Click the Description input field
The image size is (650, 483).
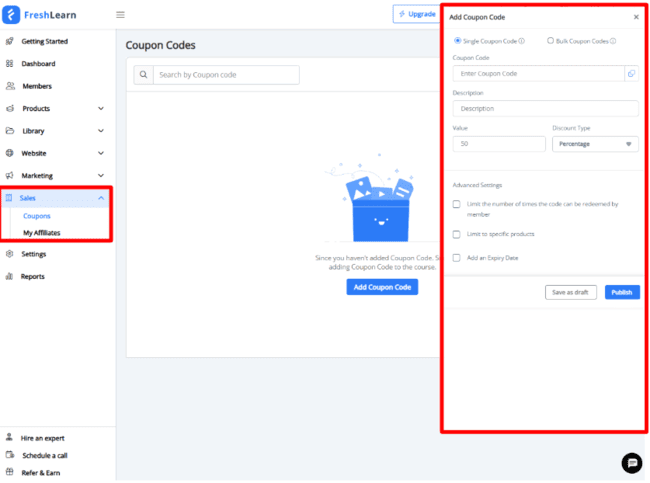pos(546,109)
